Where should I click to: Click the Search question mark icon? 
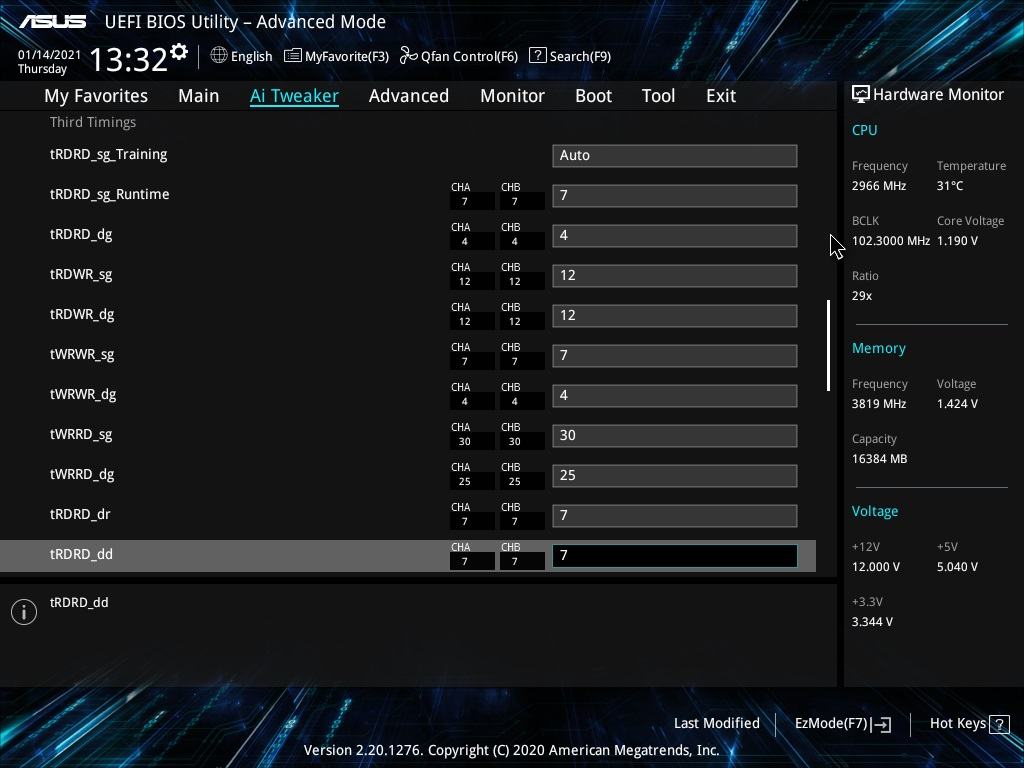537,56
